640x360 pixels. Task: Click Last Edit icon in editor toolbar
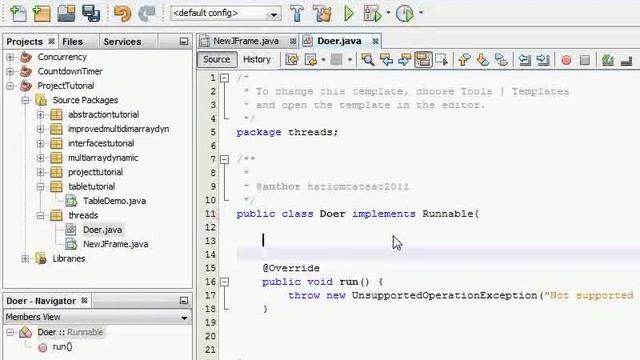click(291, 60)
